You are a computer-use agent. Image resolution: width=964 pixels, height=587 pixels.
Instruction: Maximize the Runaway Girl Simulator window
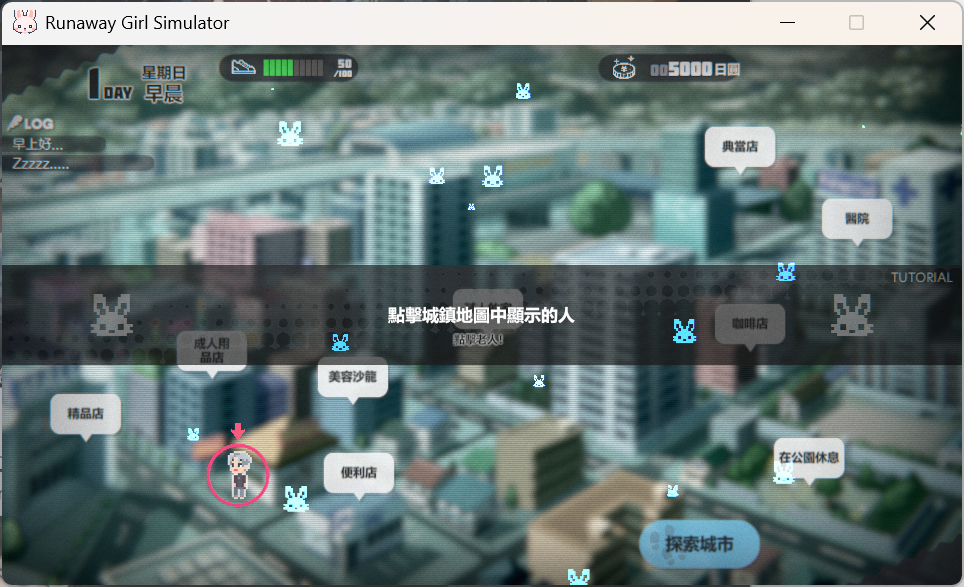coord(856,22)
